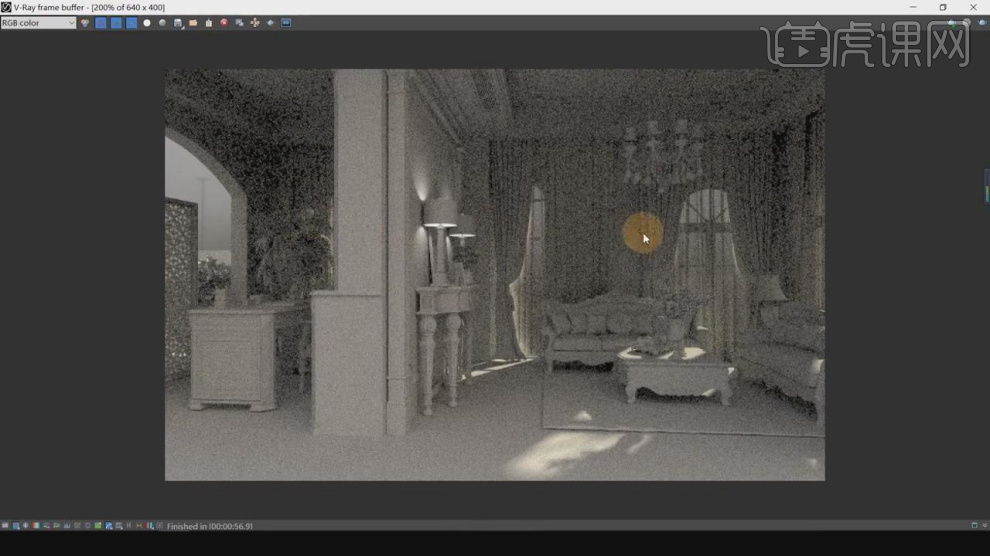Toggle the red channel view

coord(100,23)
